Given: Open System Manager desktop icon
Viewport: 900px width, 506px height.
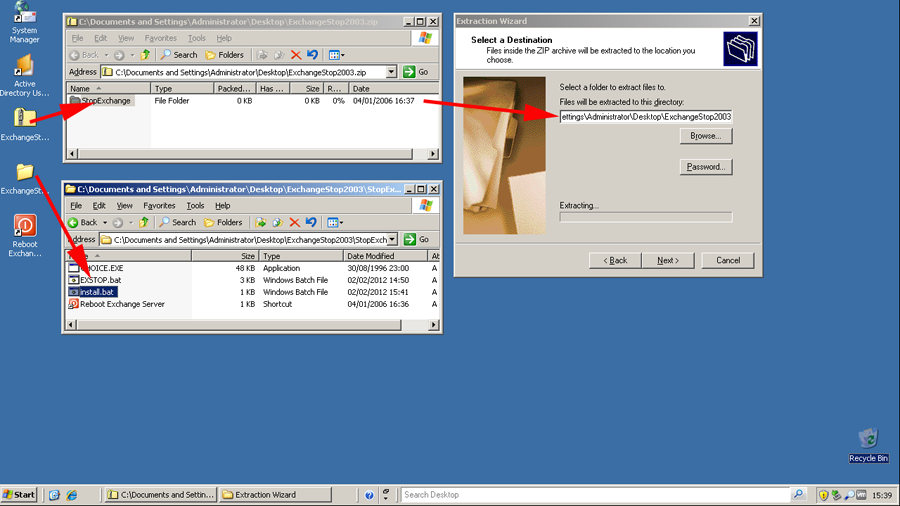Looking at the screenshot, I should coord(24,22).
